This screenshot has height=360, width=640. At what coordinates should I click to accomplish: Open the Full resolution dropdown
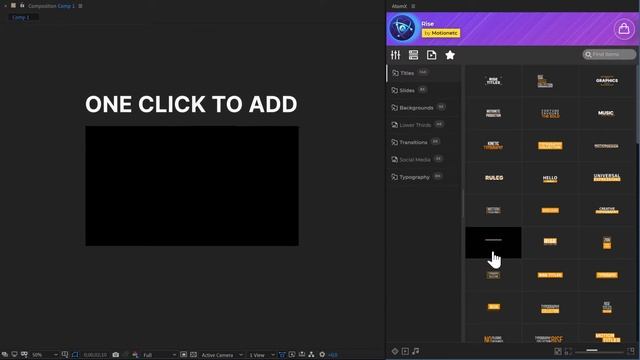click(160, 355)
